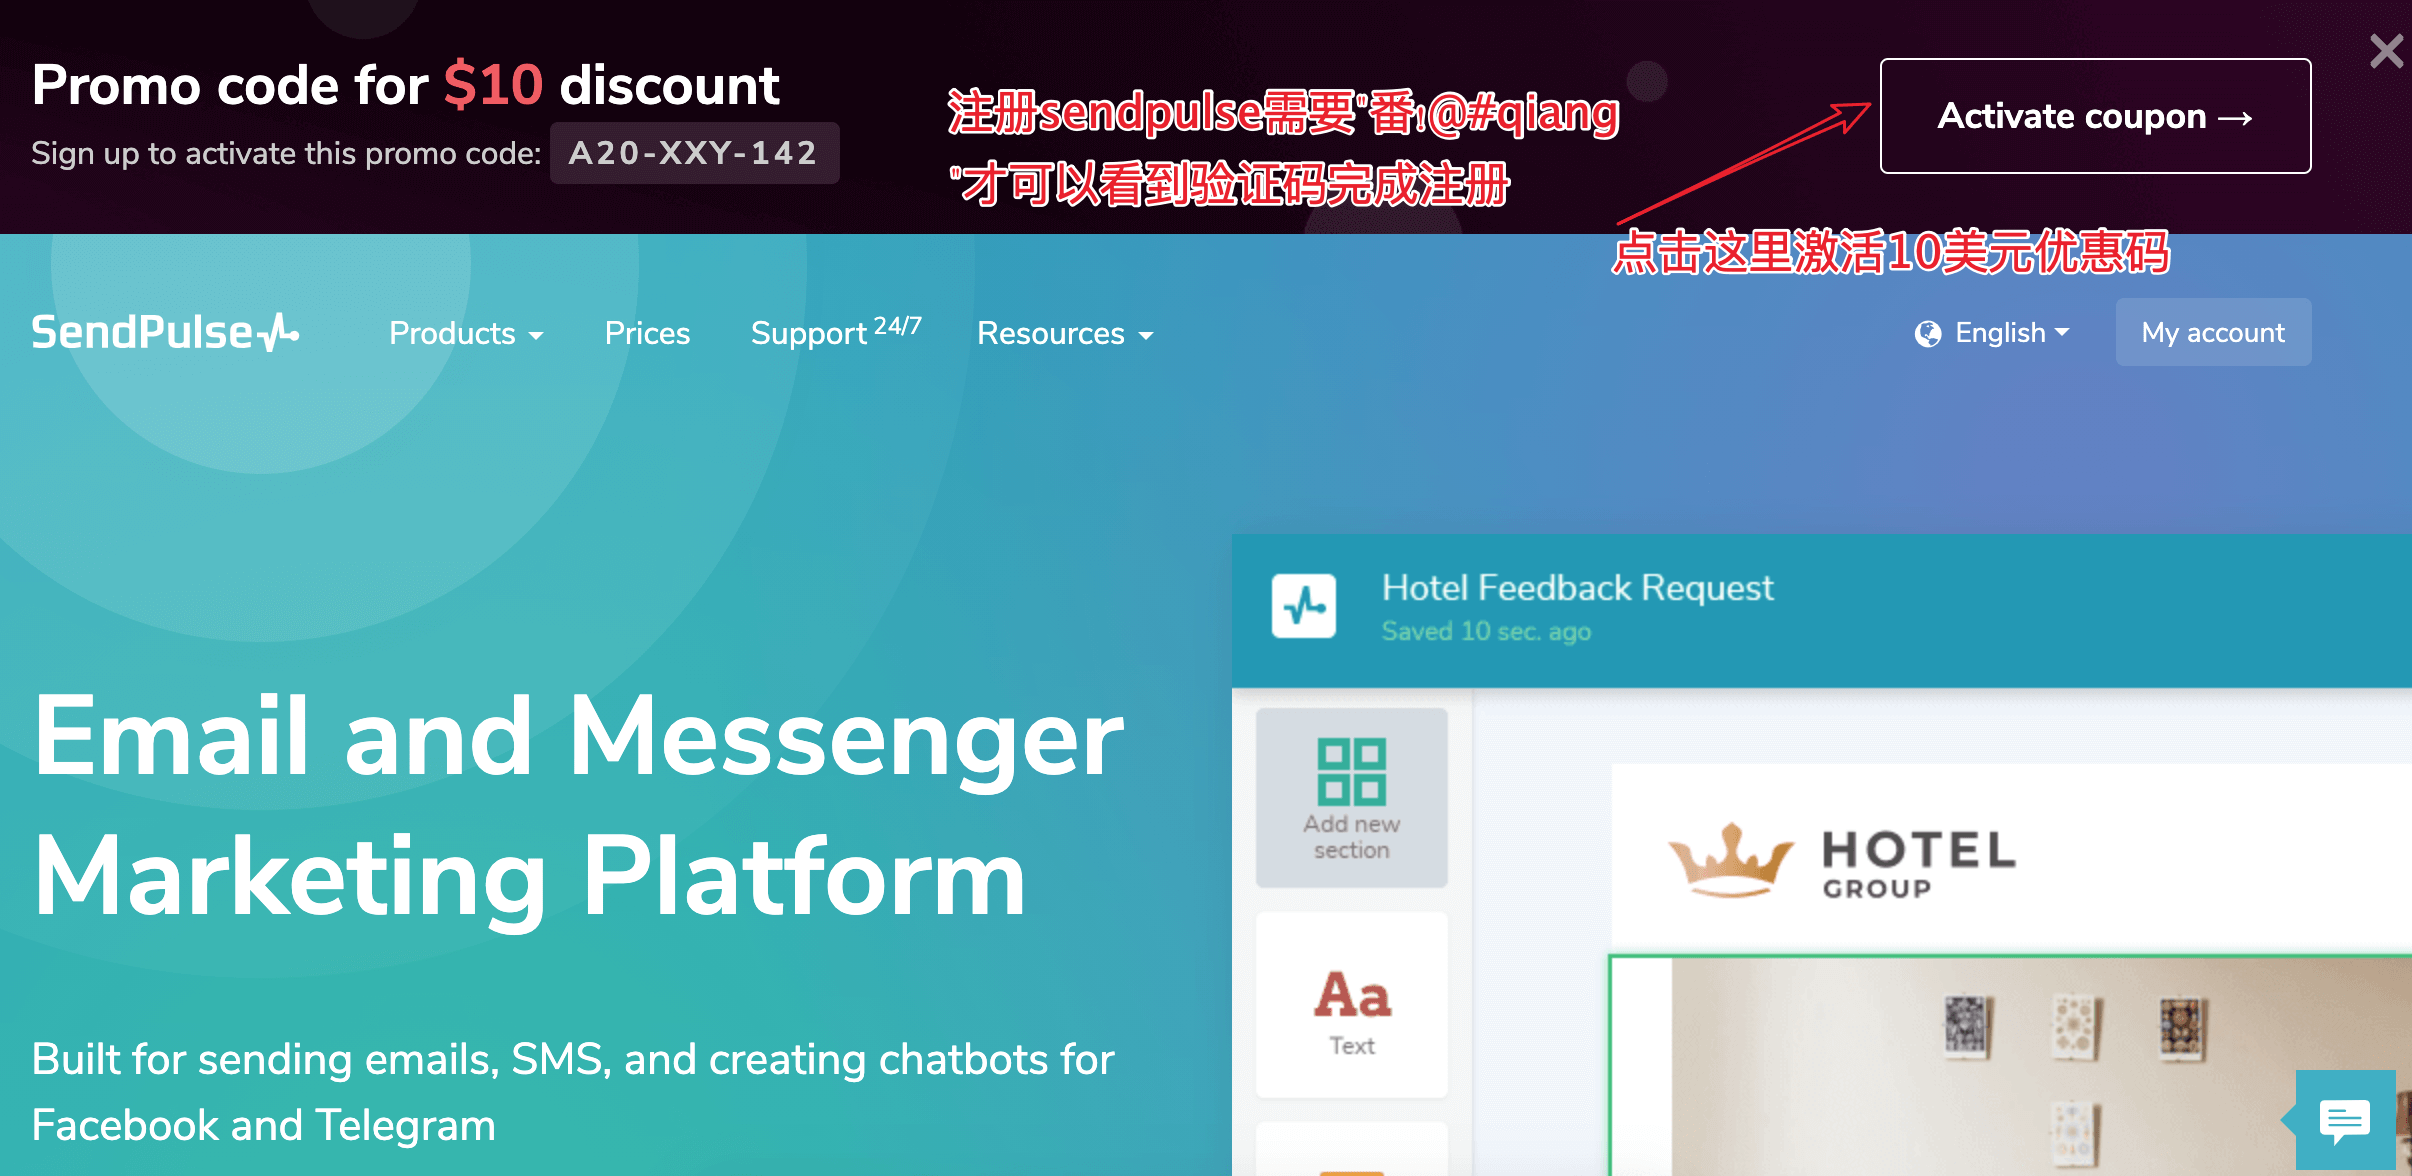Open the Prices menu item
Image resolution: width=2412 pixels, height=1176 pixels.
click(x=648, y=334)
